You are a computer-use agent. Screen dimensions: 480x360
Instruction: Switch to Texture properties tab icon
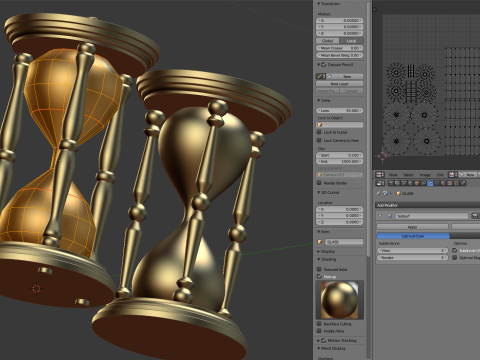[x=450, y=183]
